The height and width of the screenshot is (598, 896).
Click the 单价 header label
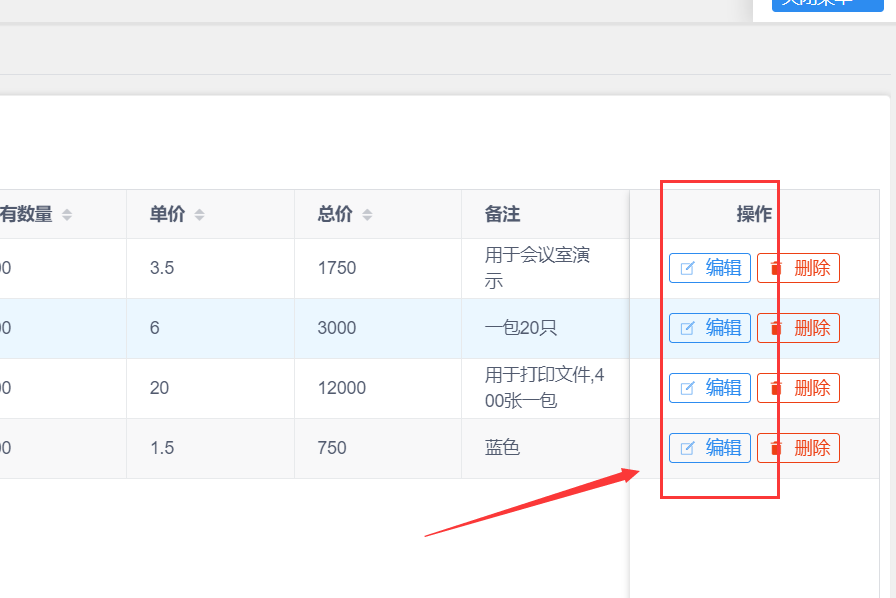pyautogui.click(x=167, y=214)
